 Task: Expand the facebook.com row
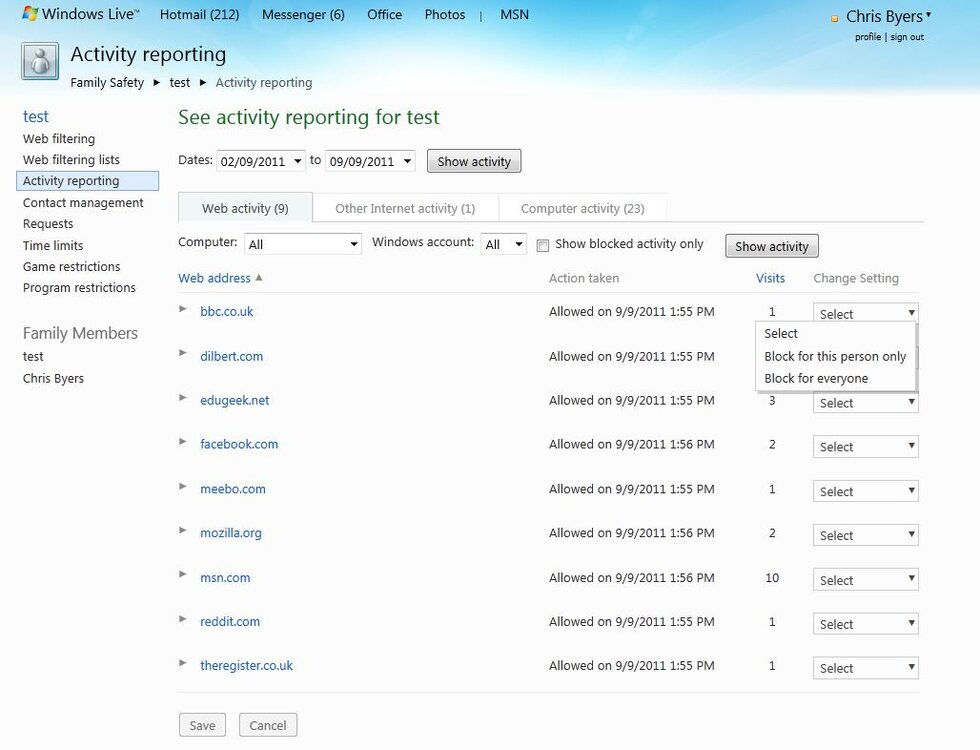pyautogui.click(x=182, y=442)
